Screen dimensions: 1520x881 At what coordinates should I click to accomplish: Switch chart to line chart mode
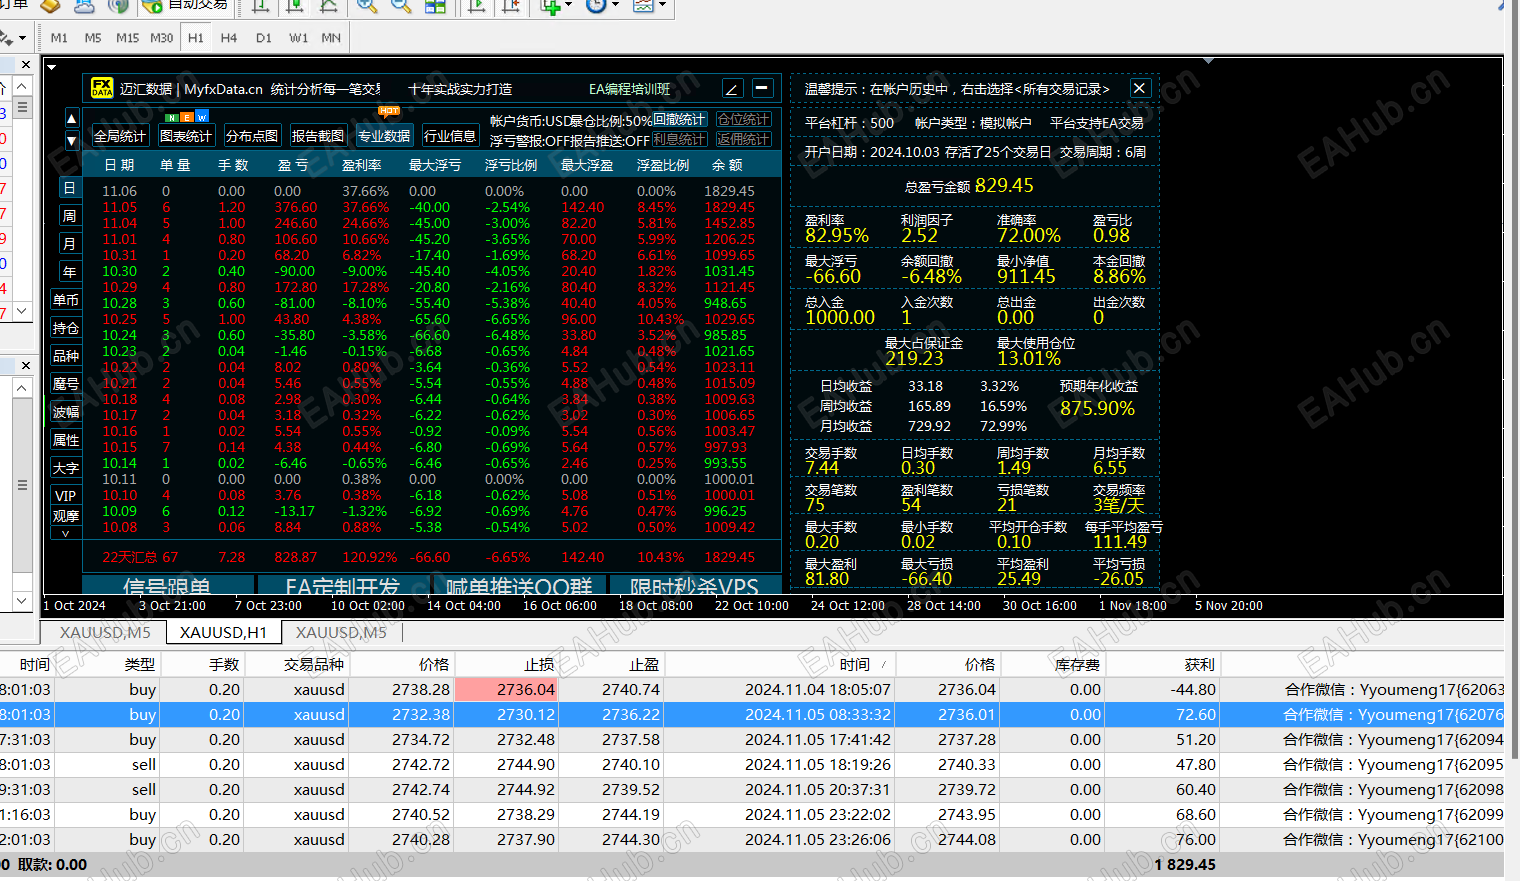pos(328,6)
